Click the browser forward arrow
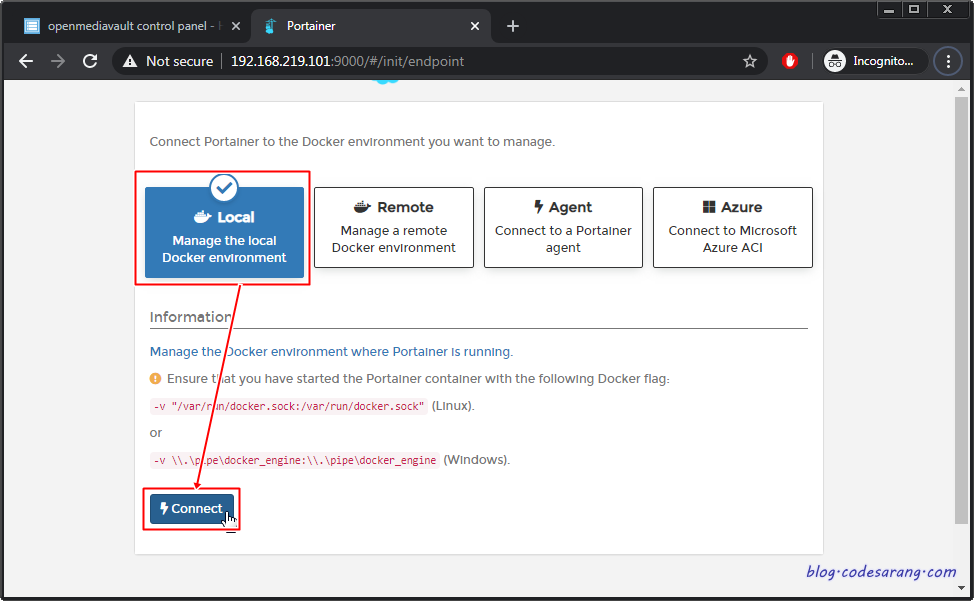This screenshot has width=974, height=601. coord(58,61)
